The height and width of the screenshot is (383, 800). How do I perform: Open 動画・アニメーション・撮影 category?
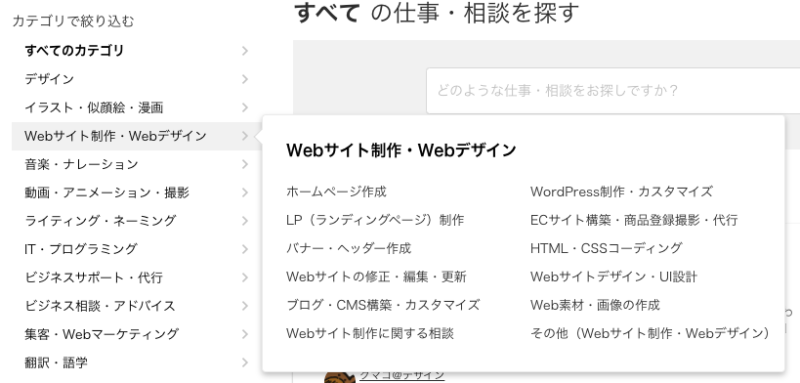(x=107, y=193)
